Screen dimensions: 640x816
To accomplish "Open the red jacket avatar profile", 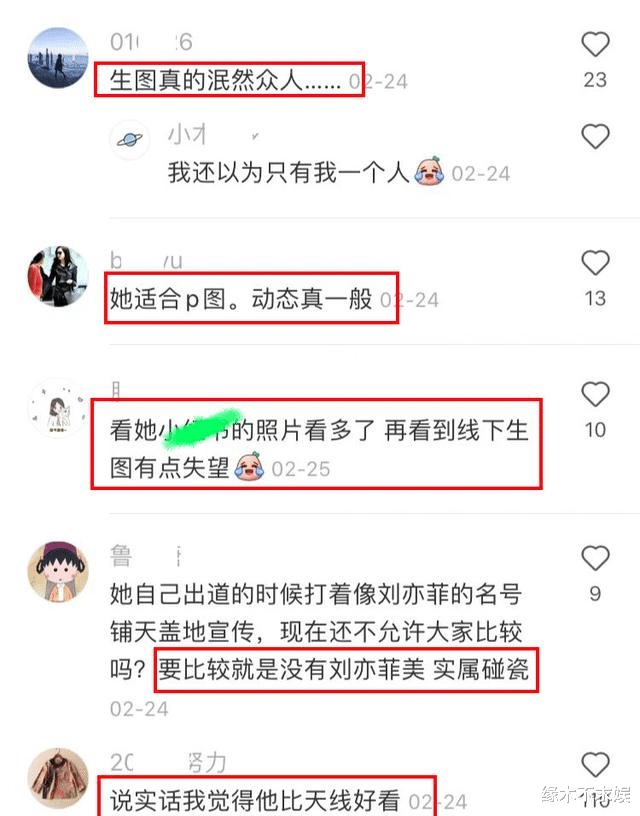I will click(58, 779).
